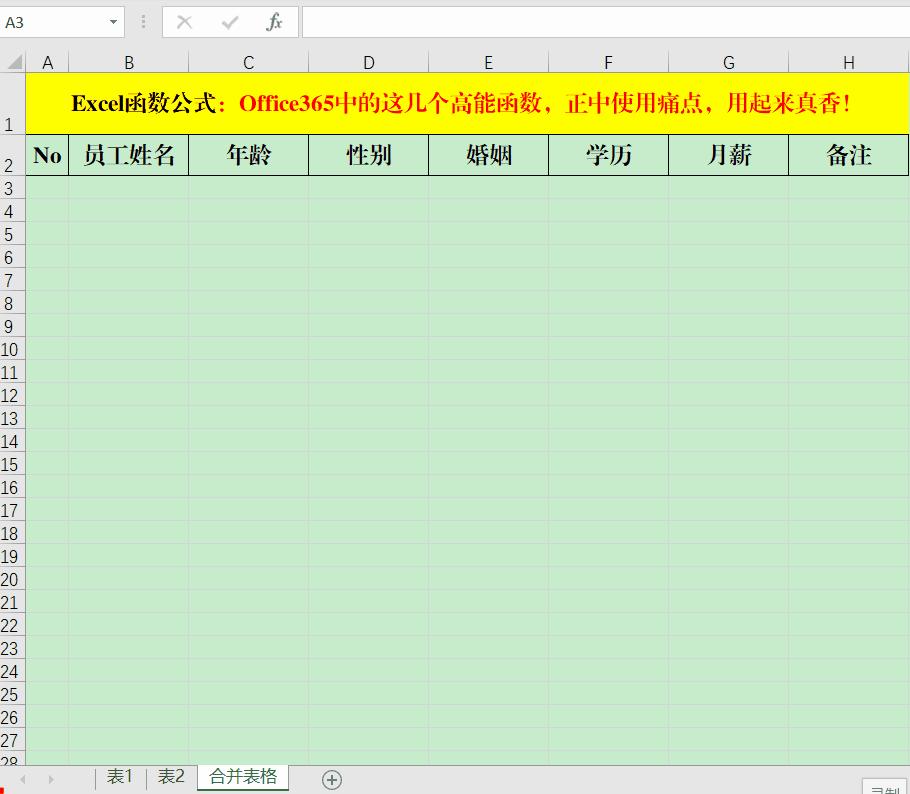Select row 3 header
Screen dimensions: 910x794
(x=12, y=188)
